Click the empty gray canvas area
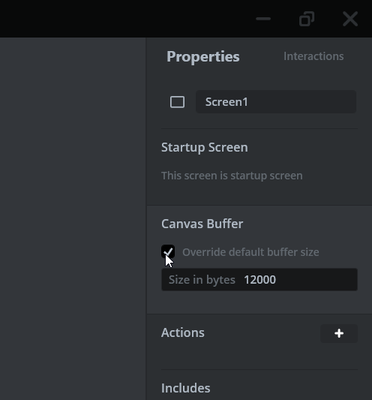The width and height of the screenshot is (372, 400). [73, 218]
